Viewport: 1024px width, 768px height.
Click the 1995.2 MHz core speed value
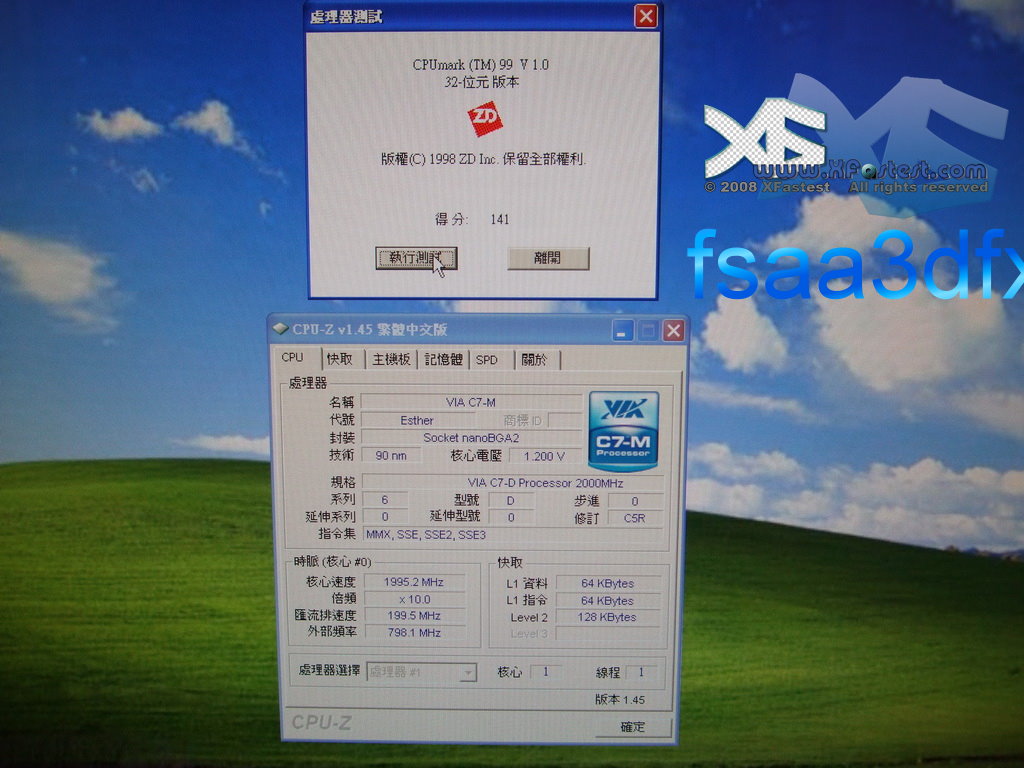pos(414,582)
